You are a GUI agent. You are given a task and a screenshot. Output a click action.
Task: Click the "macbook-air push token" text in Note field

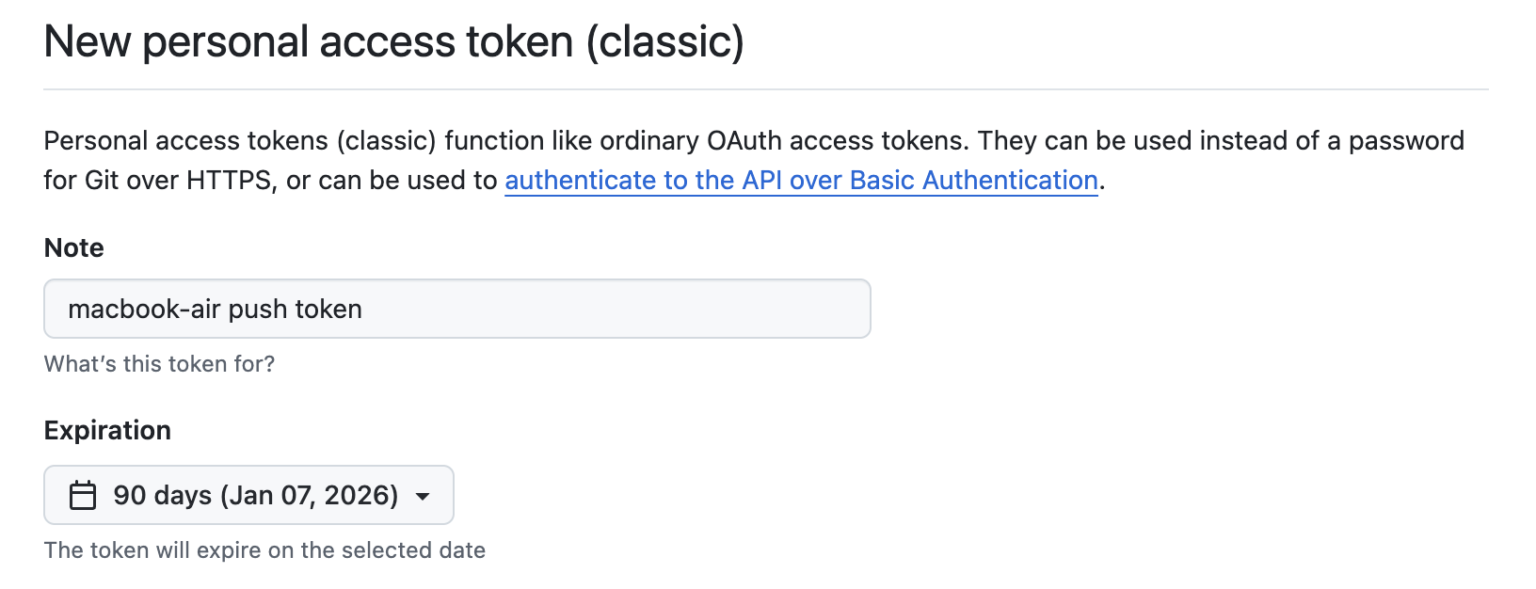pyautogui.click(x=214, y=309)
